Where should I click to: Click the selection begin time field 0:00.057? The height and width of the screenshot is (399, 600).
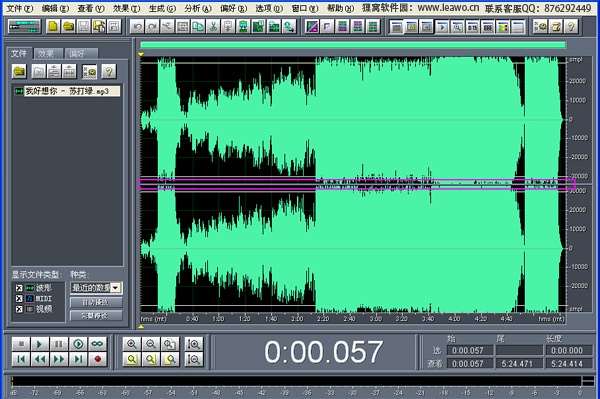click(470, 350)
